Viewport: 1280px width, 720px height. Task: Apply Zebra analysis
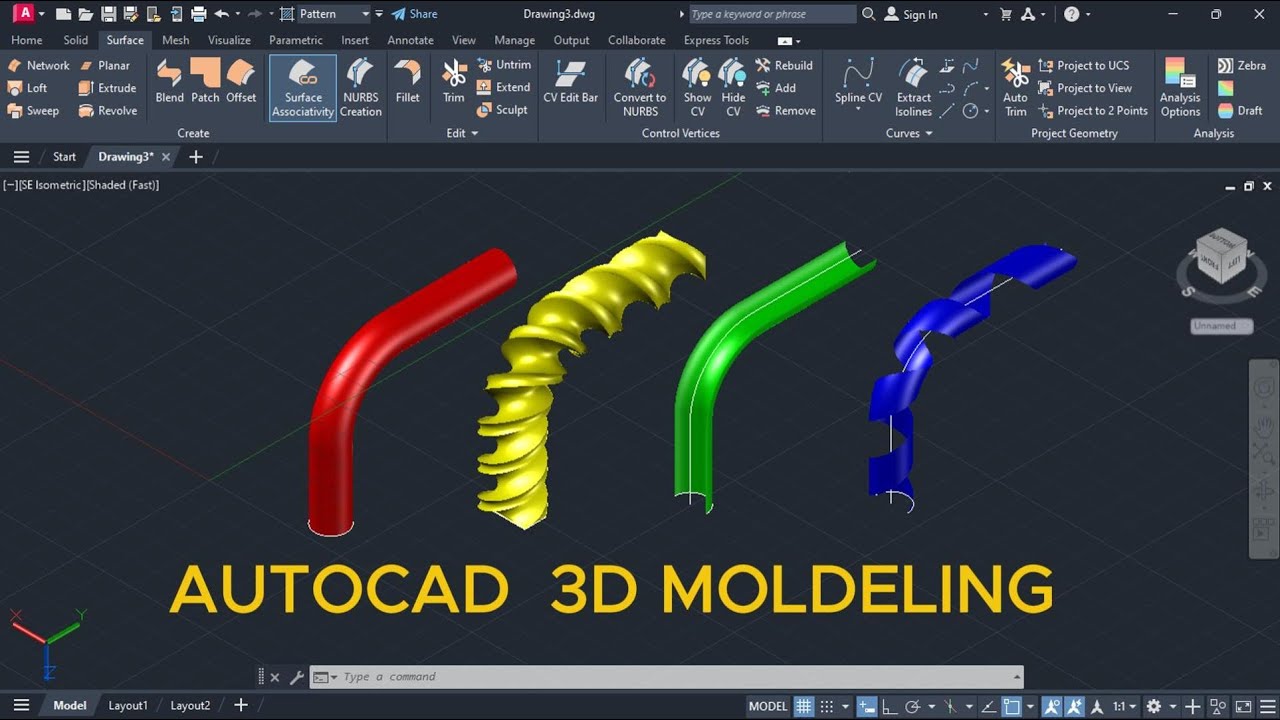pyautogui.click(x=1241, y=65)
